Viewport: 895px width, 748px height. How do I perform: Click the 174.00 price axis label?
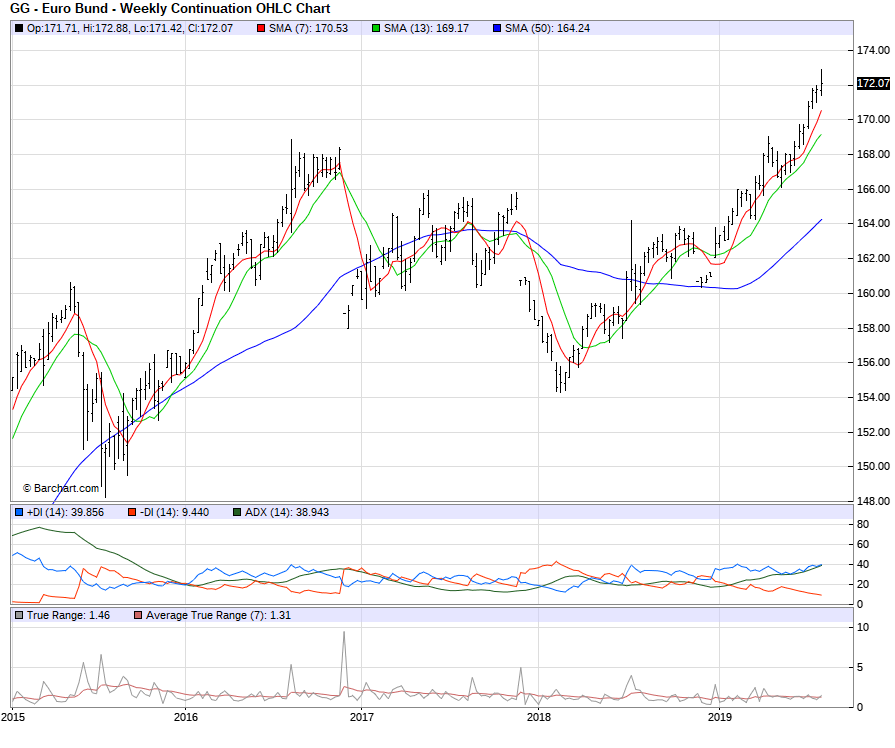coord(873,50)
